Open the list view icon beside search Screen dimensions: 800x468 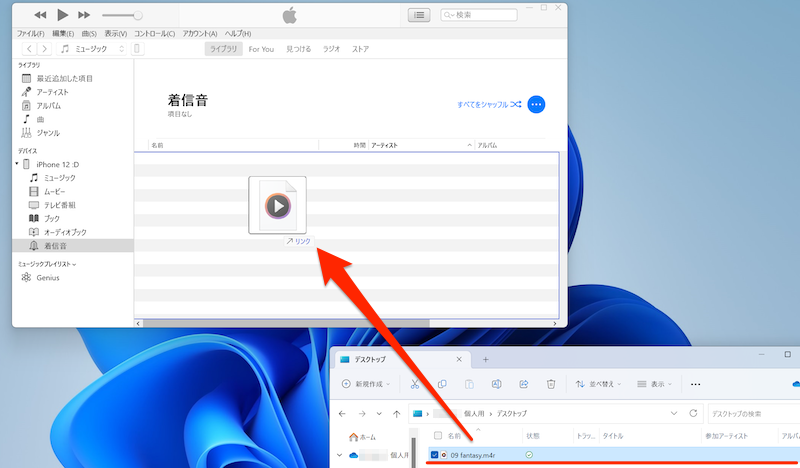tap(420, 15)
